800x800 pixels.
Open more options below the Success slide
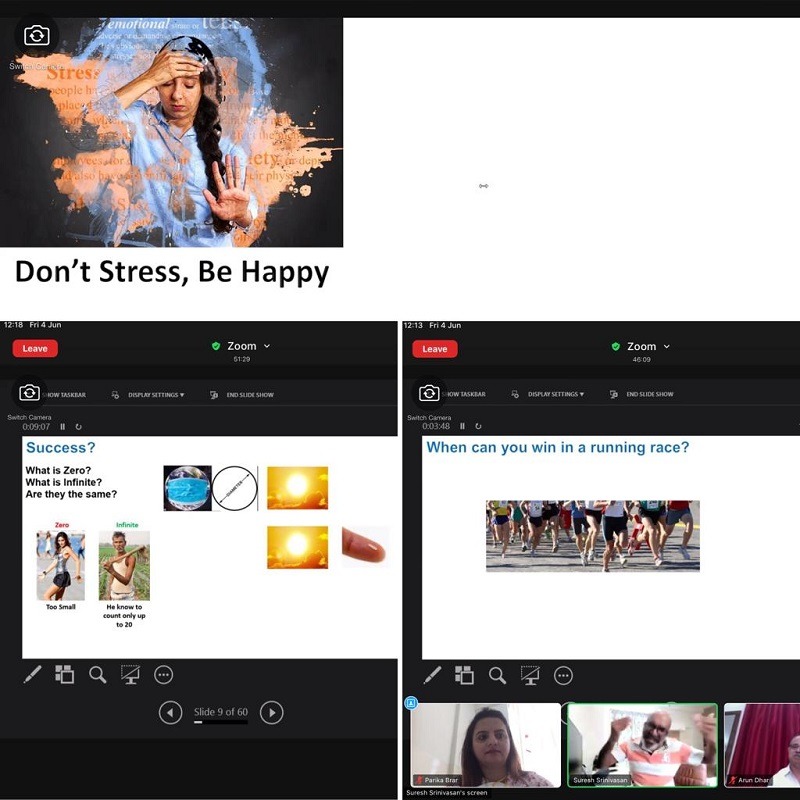(x=164, y=675)
